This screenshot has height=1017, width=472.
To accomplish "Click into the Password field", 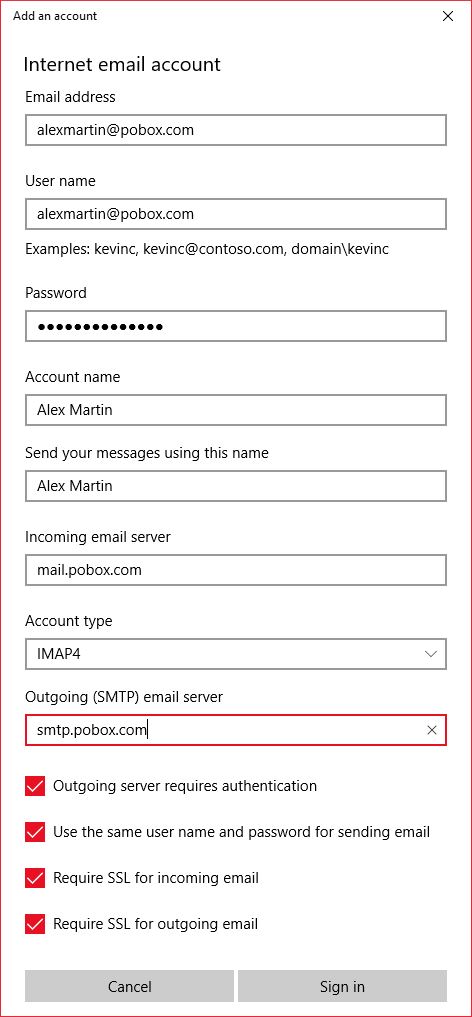I will [x=236, y=326].
